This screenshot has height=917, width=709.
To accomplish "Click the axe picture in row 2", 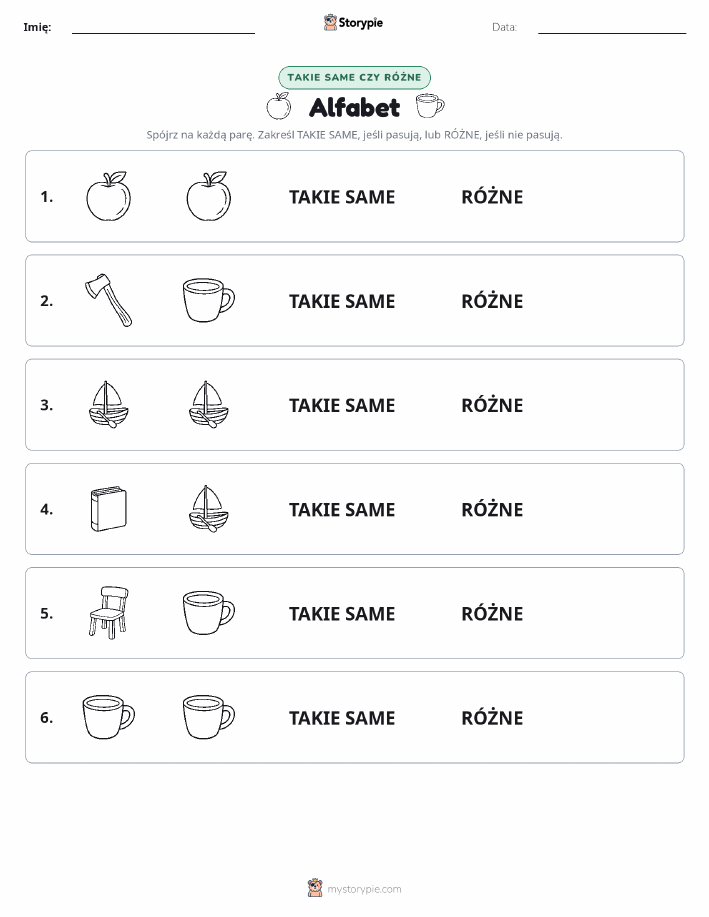I will point(108,300).
